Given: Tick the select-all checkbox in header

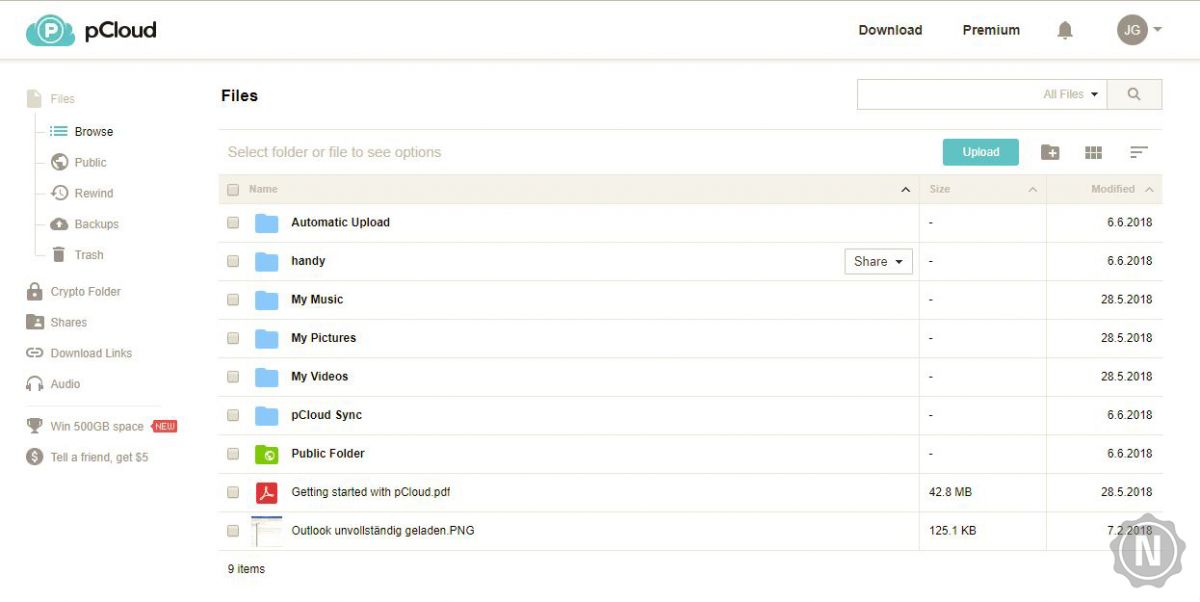Looking at the screenshot, I should (233, 189).
